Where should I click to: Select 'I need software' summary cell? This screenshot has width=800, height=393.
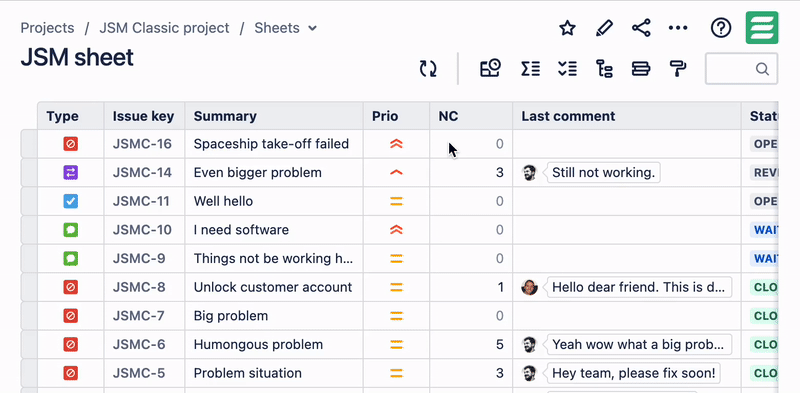[274, 230]
